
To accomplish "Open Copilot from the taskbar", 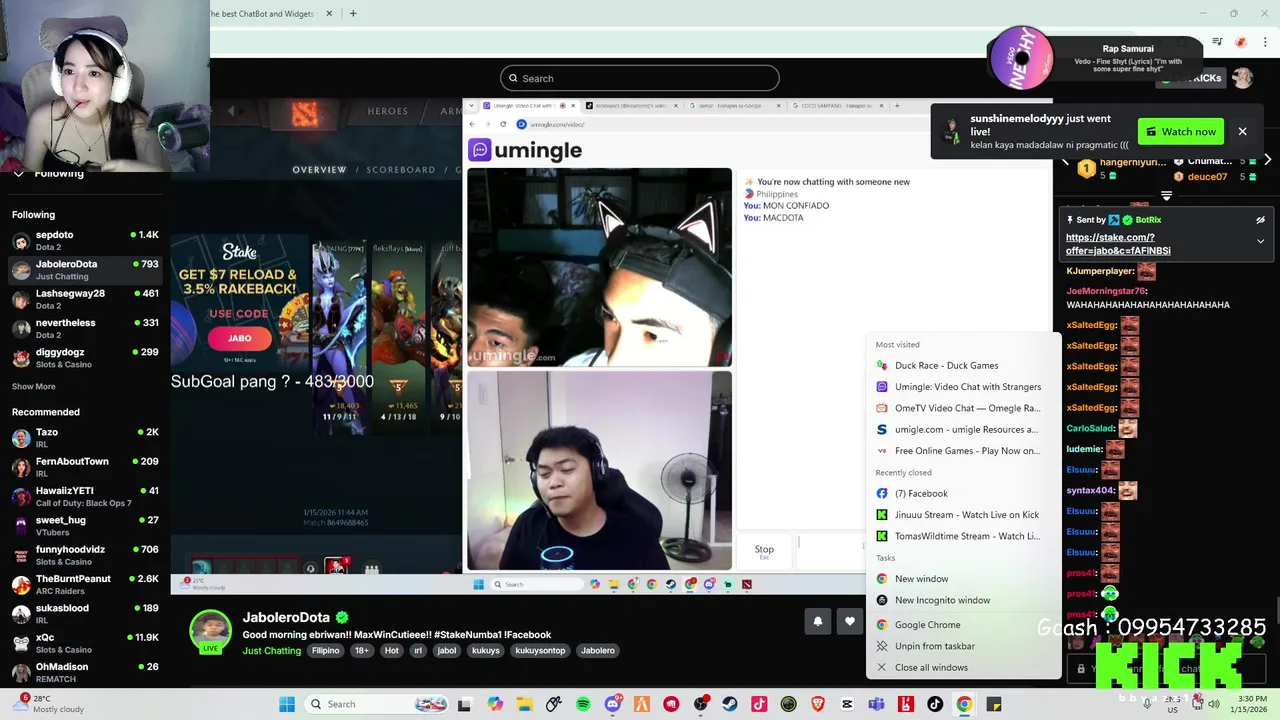I will [495, 704].
